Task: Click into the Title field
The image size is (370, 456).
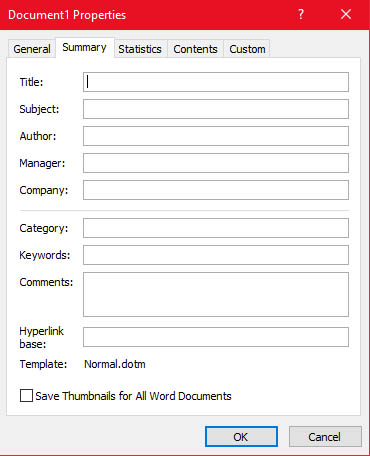Action: coord(216,82)
